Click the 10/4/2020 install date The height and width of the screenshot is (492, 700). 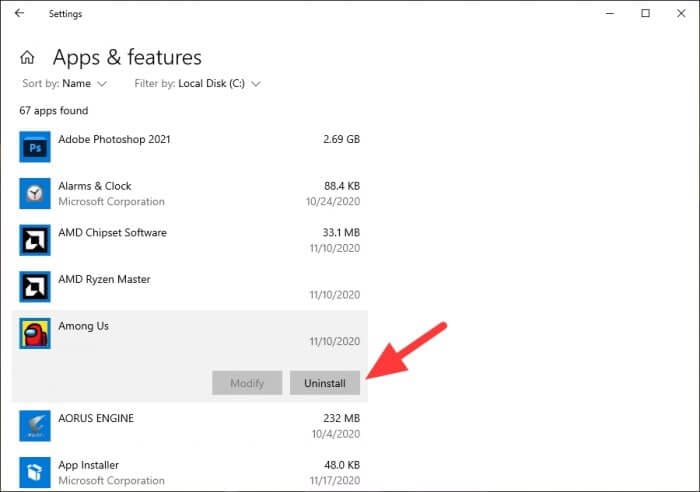336,434
